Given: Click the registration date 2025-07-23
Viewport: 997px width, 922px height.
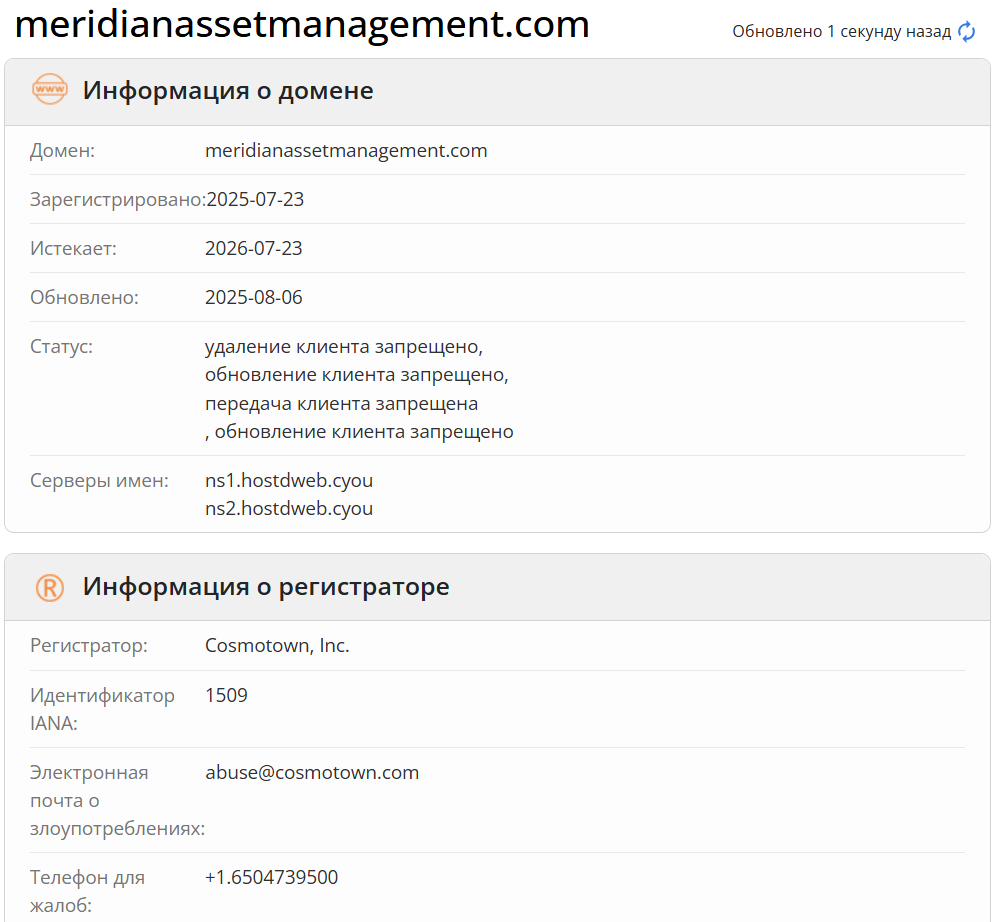Looking at the screenshot, I should point(256,199).
